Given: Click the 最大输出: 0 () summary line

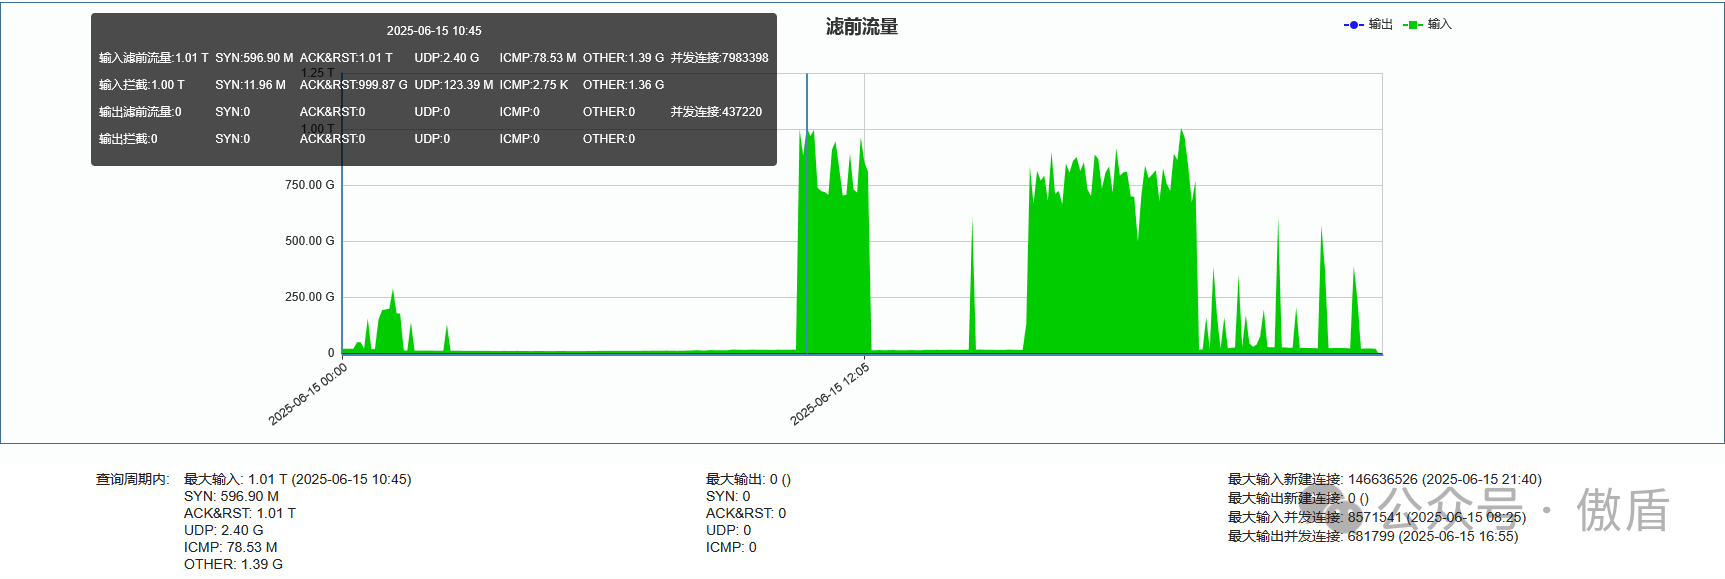Looking at the screenshot, I should click(748, 479).
